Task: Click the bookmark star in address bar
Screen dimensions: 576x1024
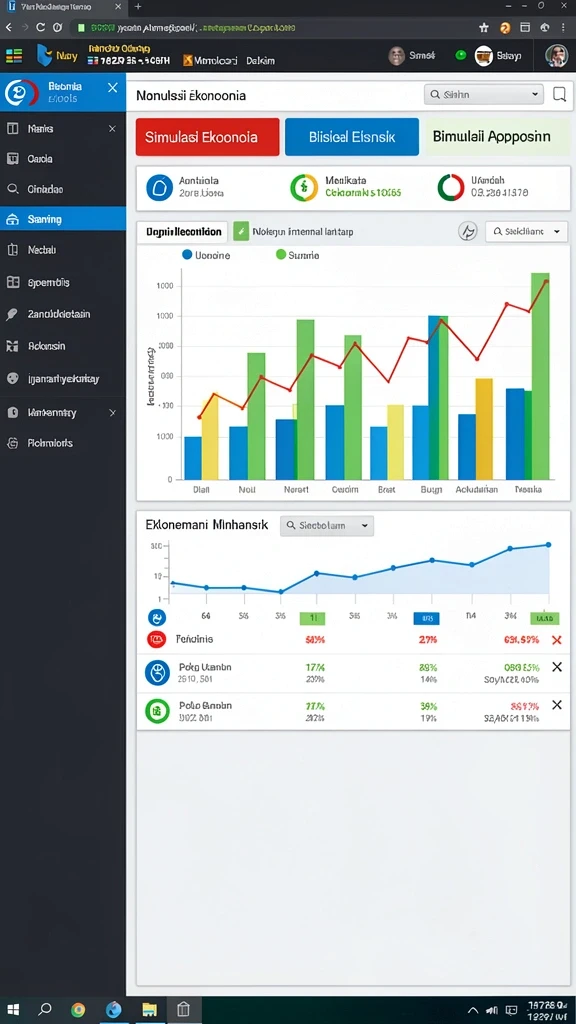Action: click(484, 28)
